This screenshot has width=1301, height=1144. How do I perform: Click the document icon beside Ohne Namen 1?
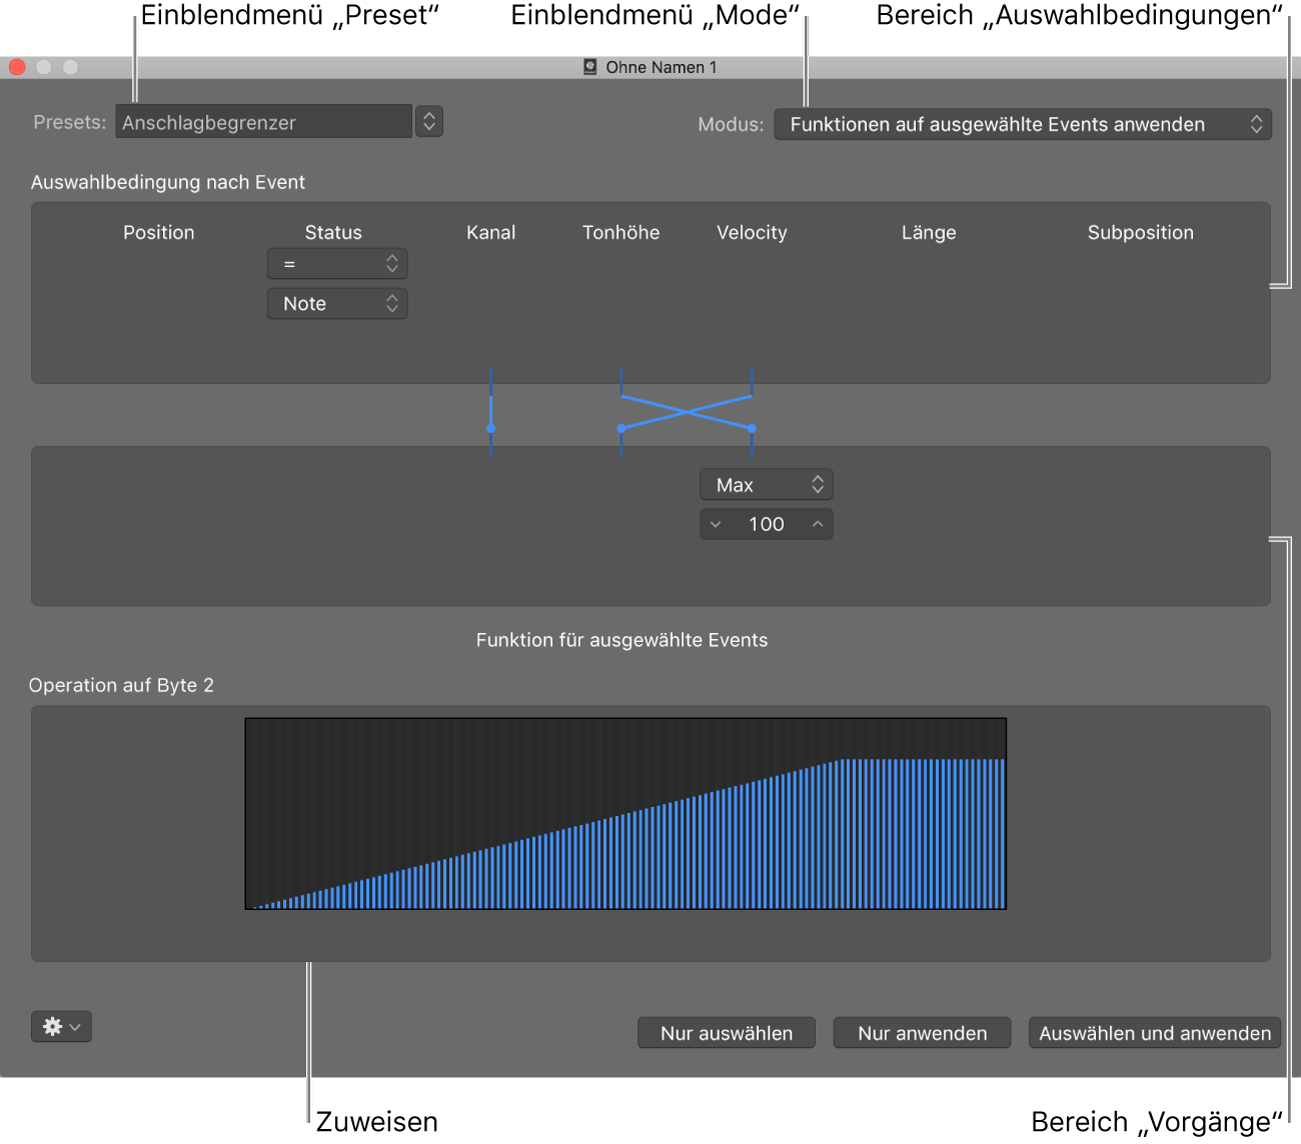[590, 67]
